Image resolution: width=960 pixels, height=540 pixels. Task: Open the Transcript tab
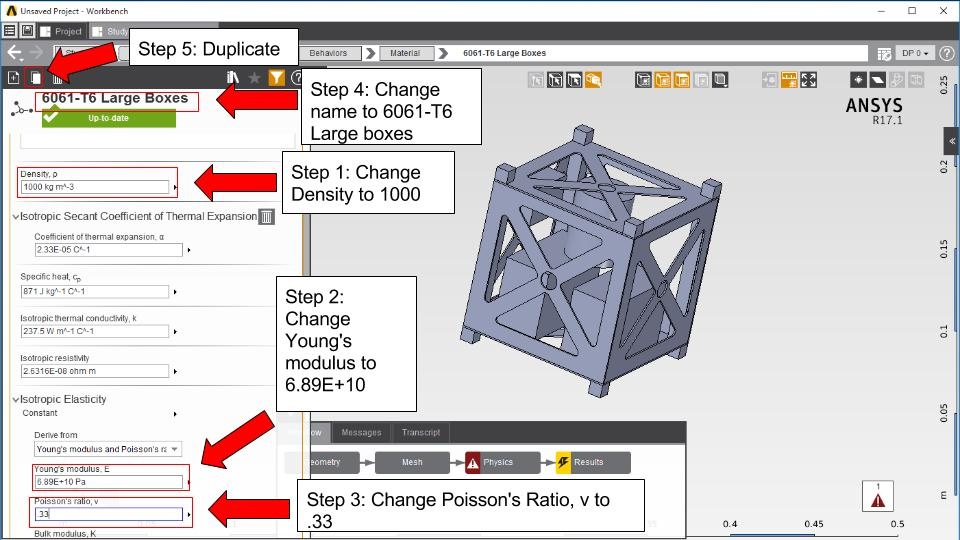click(x=421, y=433)
